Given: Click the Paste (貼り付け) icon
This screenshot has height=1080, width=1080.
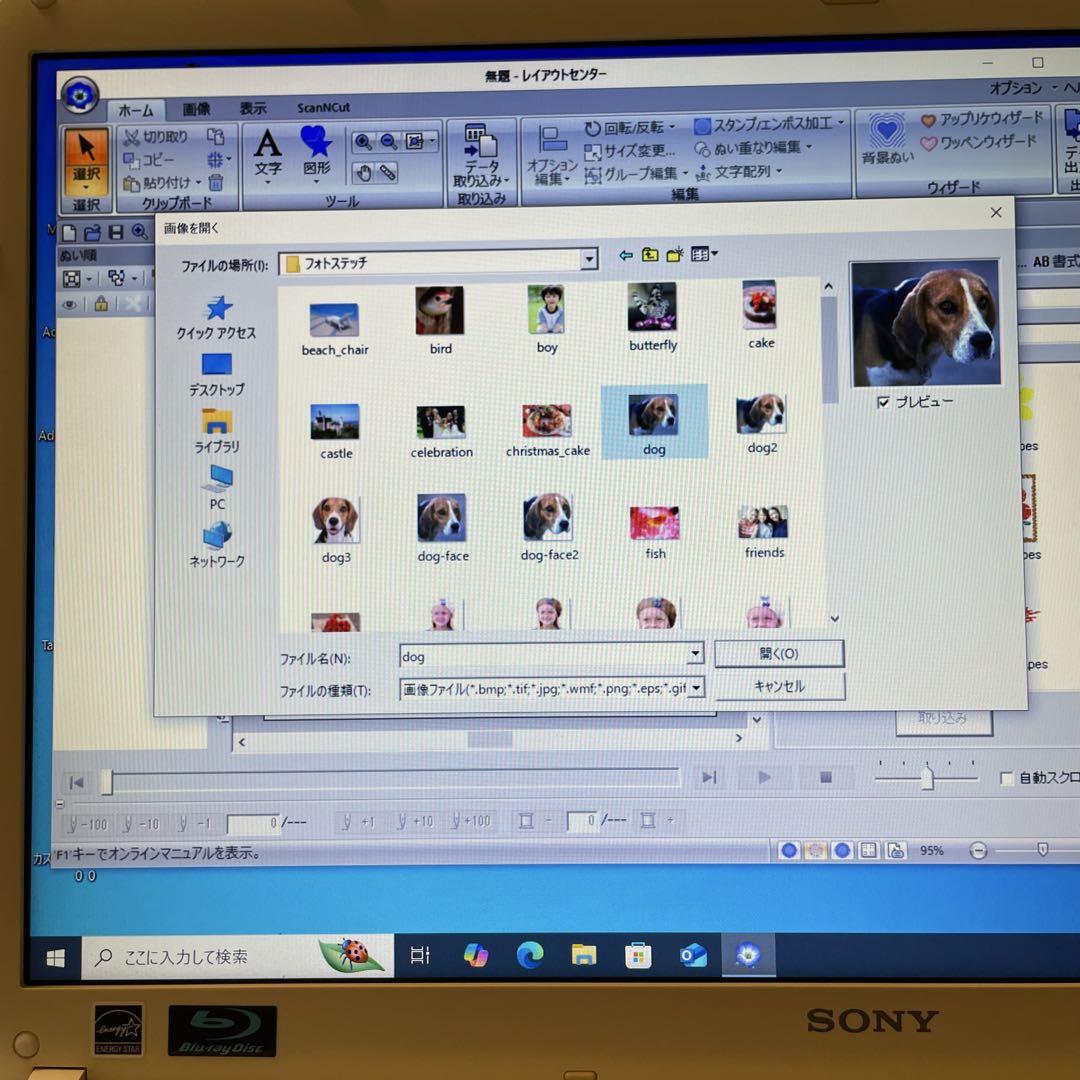Looking at the screenshot, I should pos(131,183).
